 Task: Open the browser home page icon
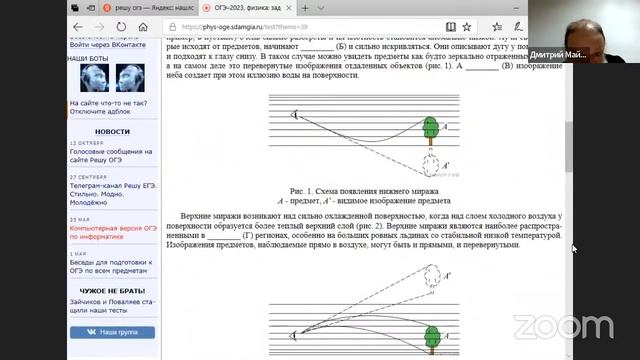tap(143, 27)
